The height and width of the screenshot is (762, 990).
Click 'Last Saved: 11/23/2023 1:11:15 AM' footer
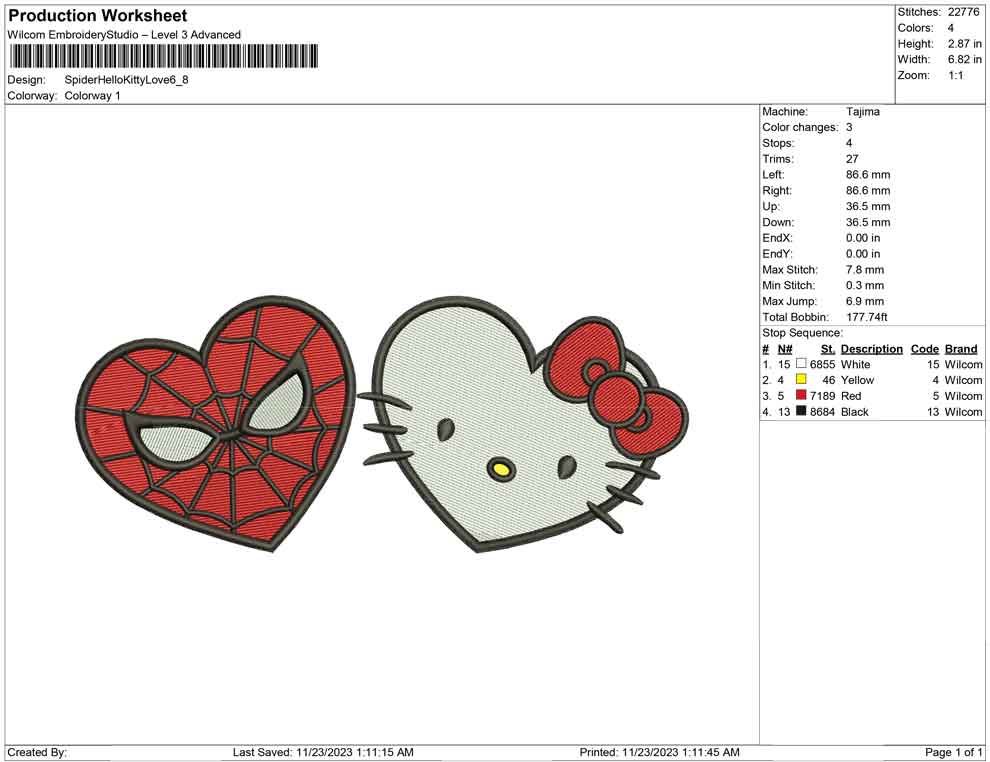pyautogui.click(x=323, y=752)
